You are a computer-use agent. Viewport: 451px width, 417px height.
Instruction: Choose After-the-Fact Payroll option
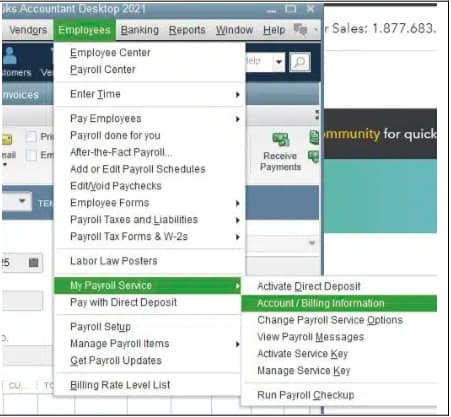tap(149, 152)
